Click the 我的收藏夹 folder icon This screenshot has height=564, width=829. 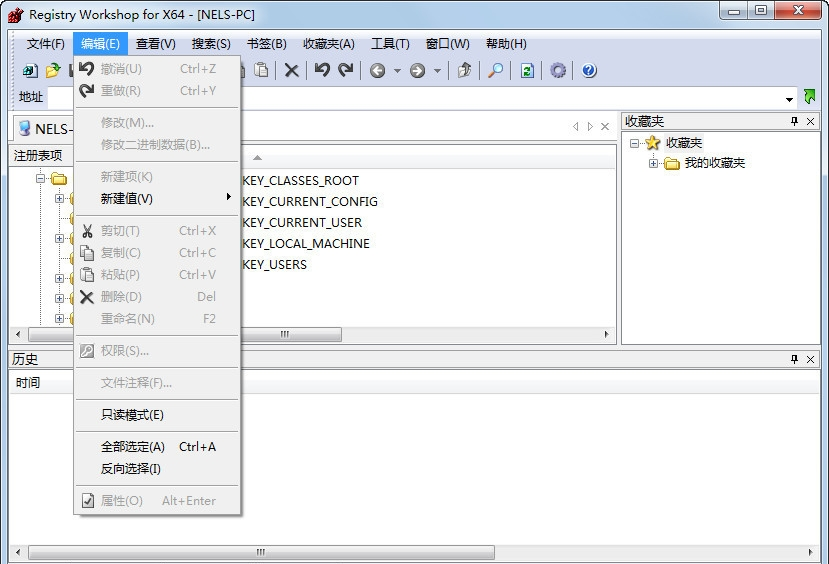pyautogui.click(x=672, y=163)
